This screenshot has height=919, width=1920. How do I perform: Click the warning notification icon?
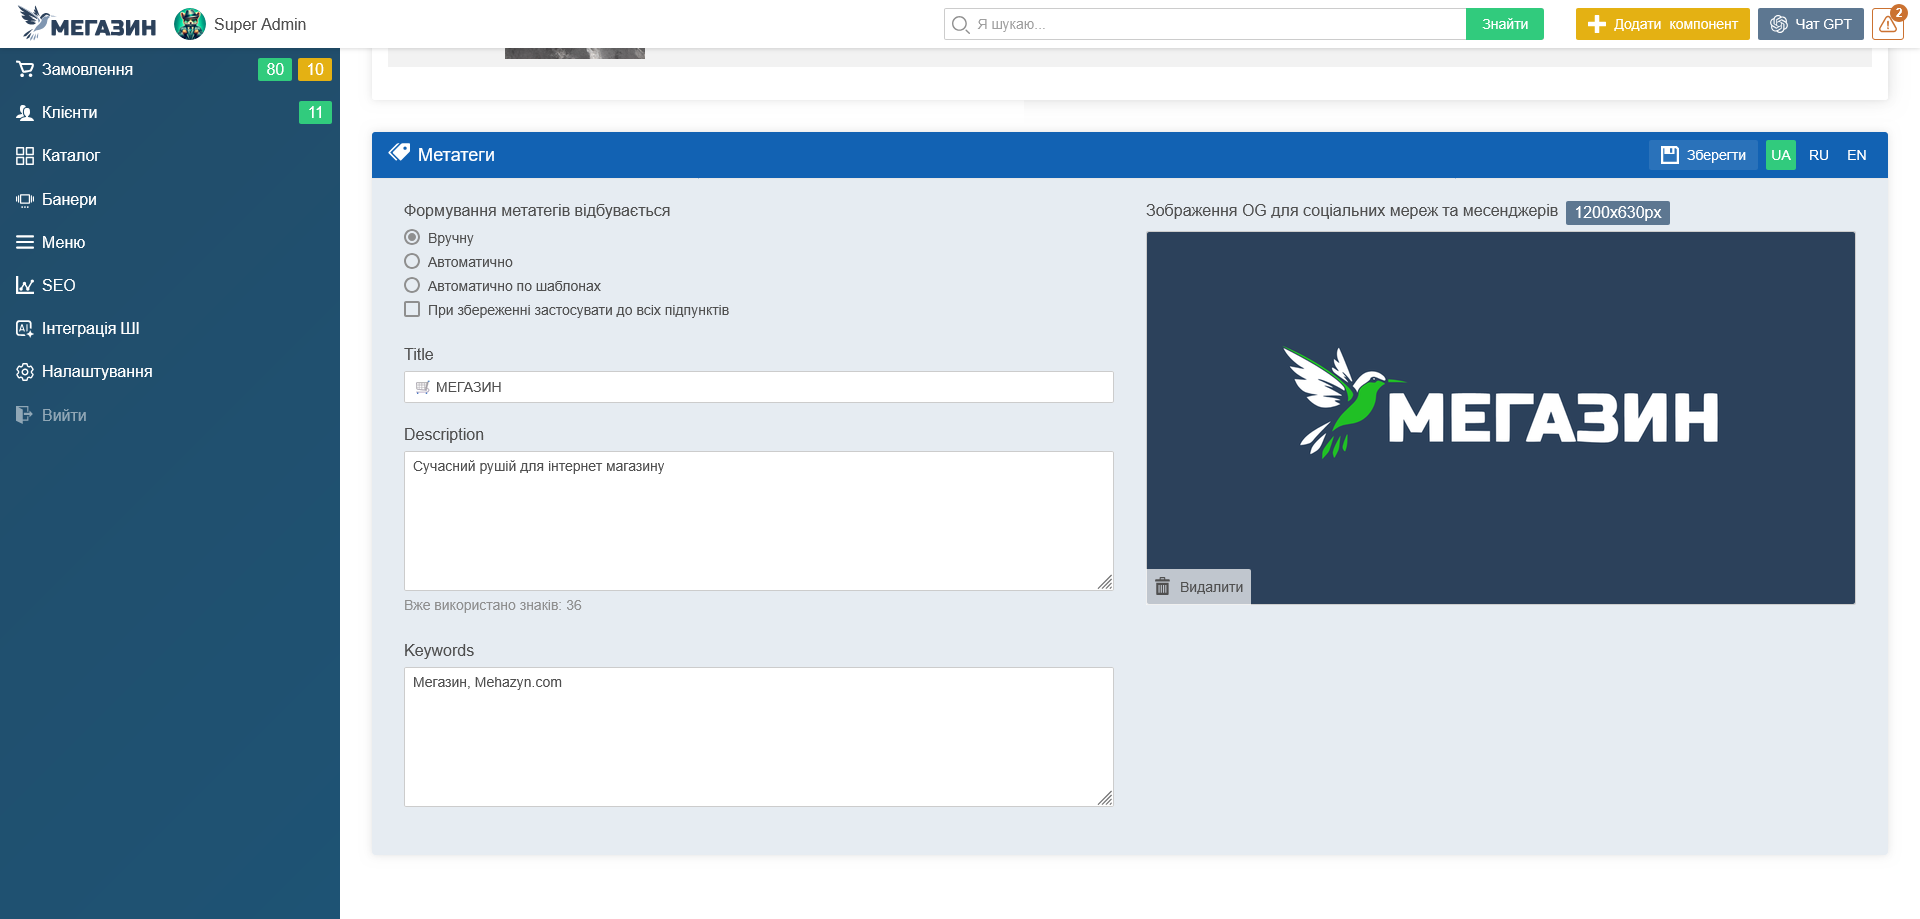[1888, 24]
